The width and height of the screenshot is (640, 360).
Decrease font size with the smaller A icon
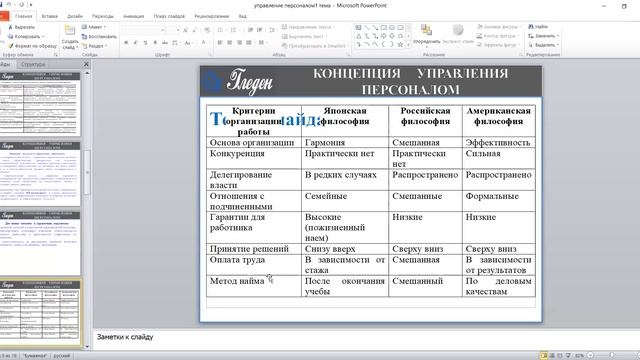coord(195,30)
